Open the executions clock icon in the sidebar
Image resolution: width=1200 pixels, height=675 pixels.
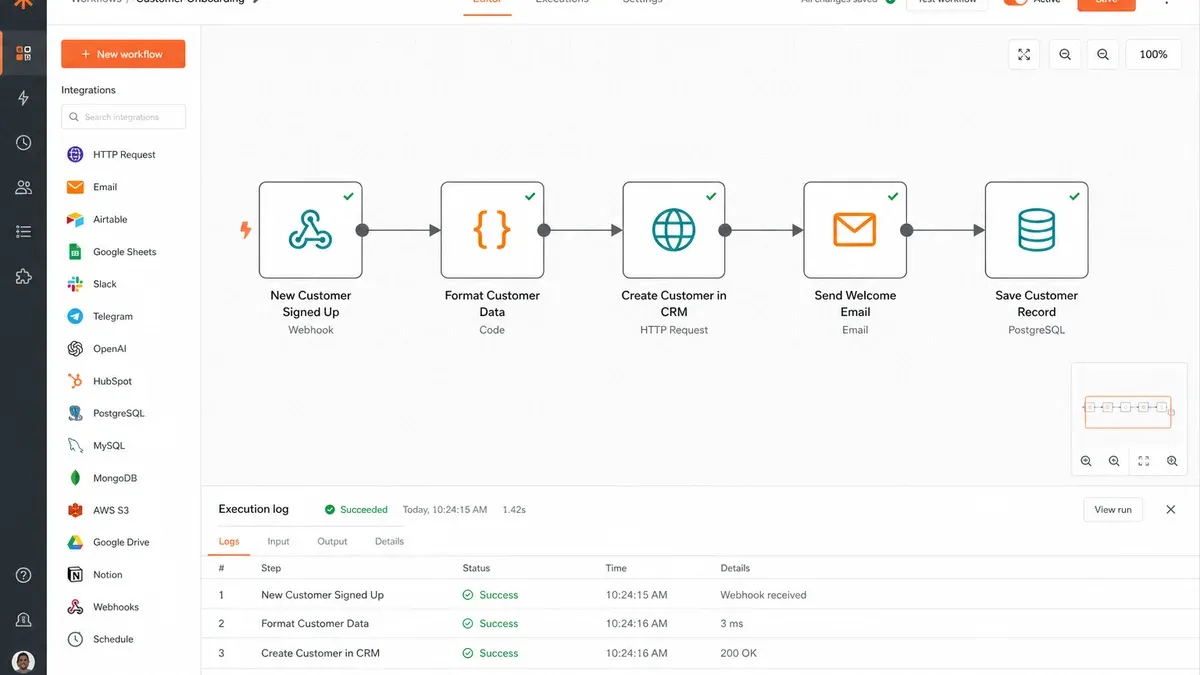click(23, 143)
